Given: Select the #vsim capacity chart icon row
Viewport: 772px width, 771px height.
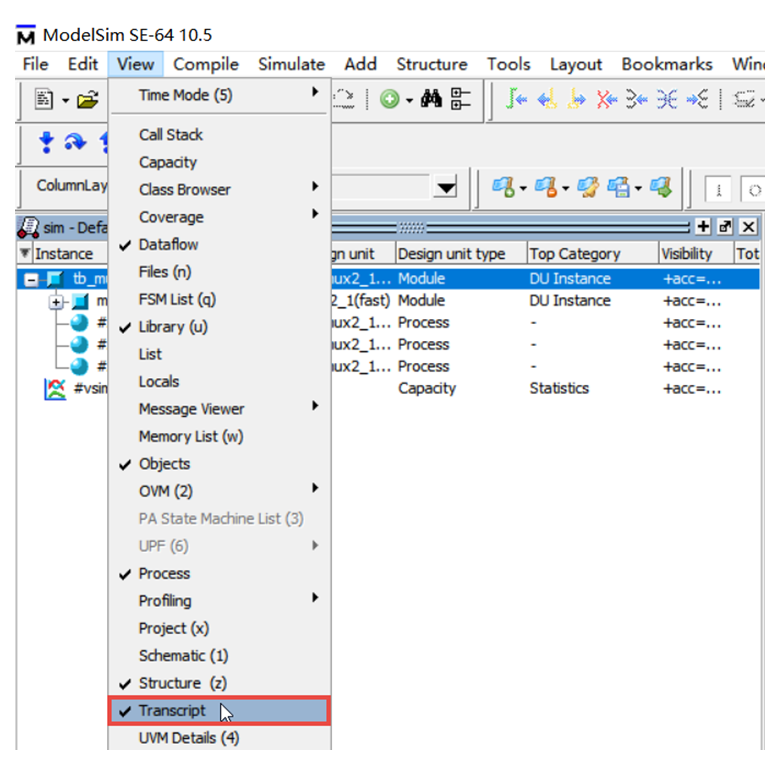Looking at the screenshot, I should tap(55, 389).
